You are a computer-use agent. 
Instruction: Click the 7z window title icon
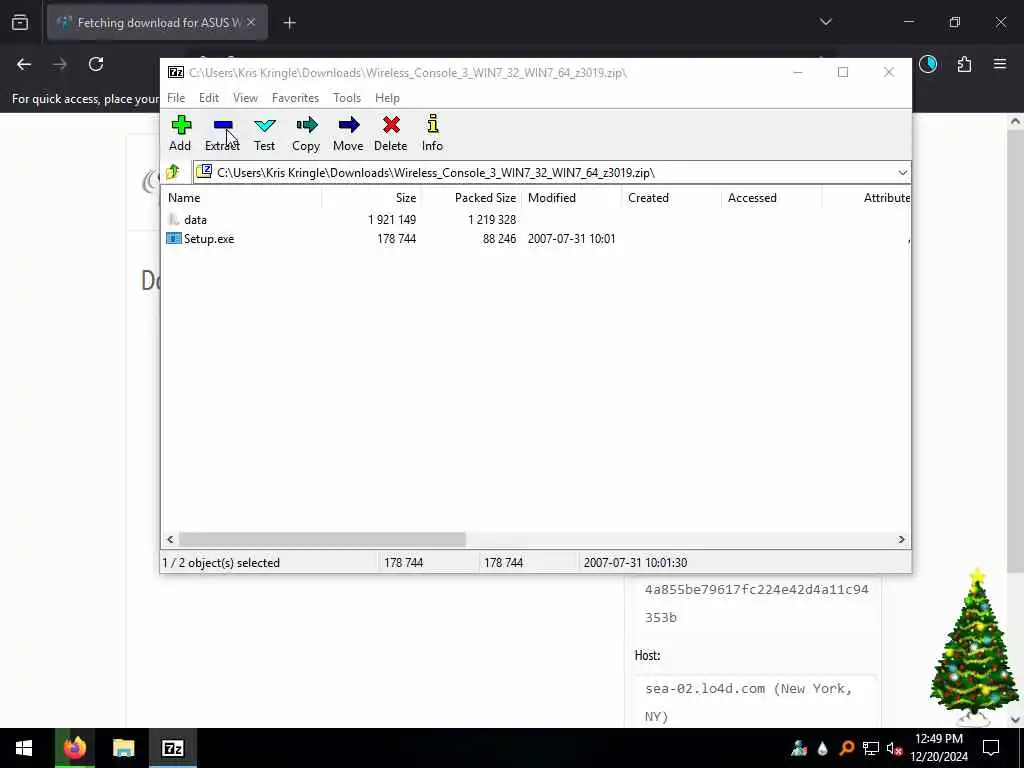(x=176, y=72)
